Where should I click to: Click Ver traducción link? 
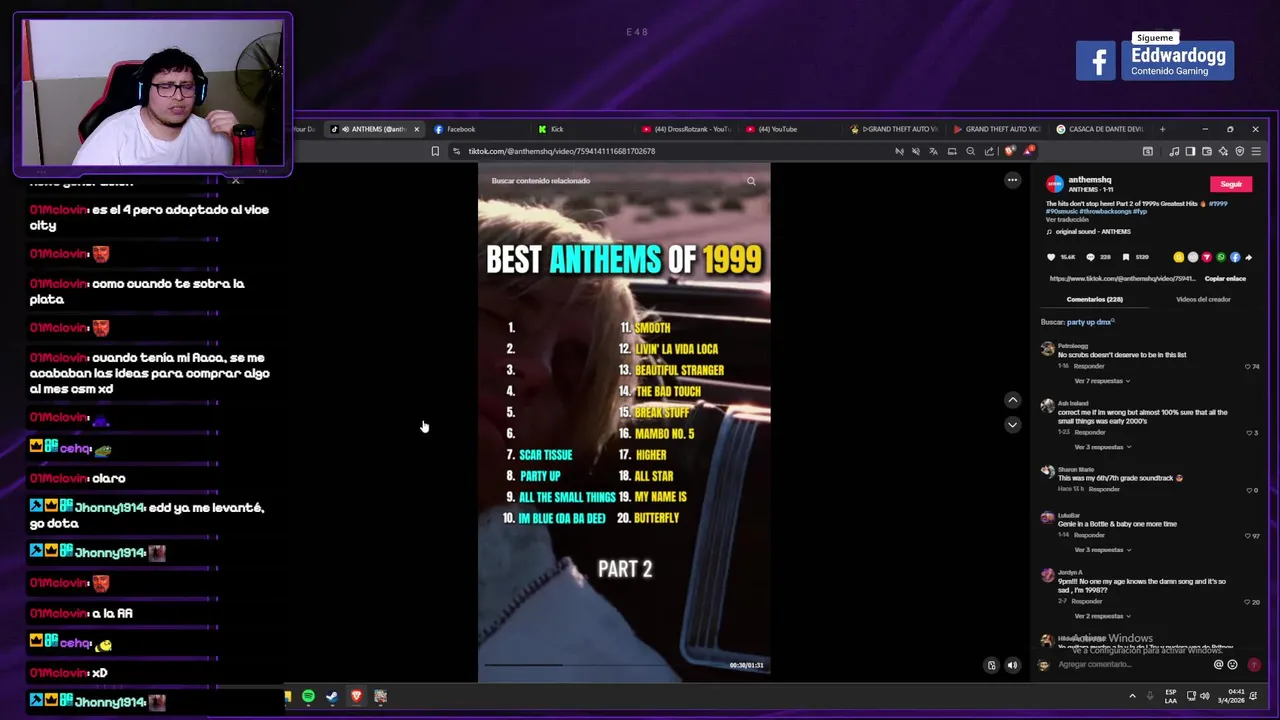click(1067, 220)
